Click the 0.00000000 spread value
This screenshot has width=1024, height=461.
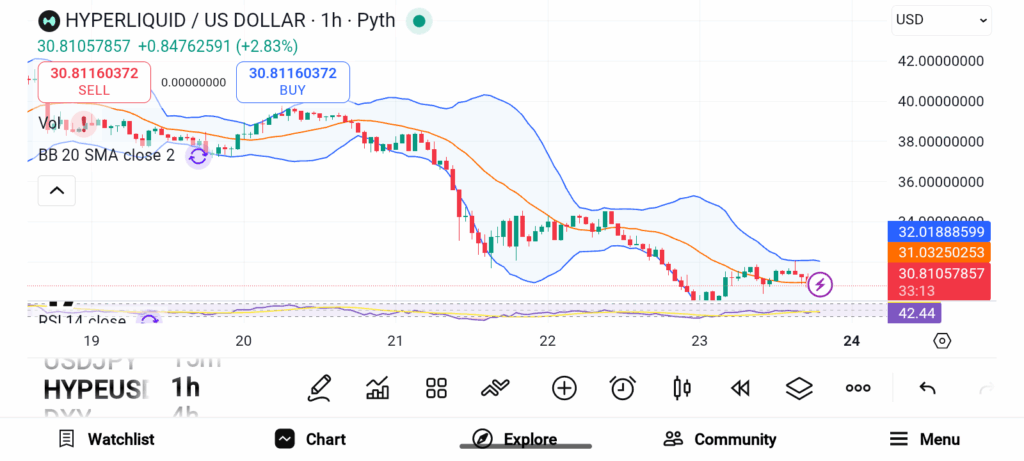click(x=193, y=82)
